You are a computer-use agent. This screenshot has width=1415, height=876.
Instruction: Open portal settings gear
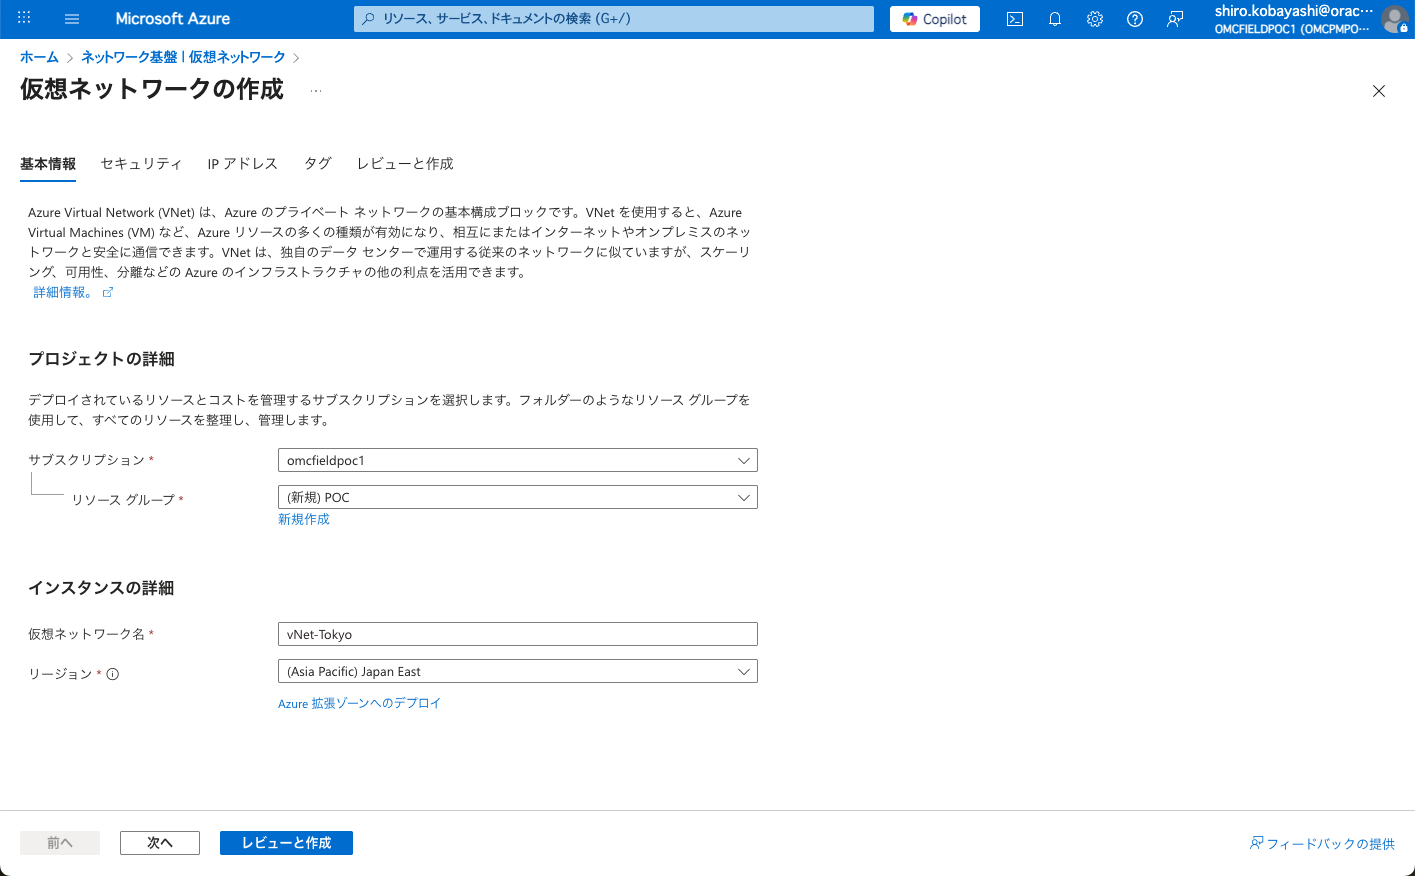tap(1095, 19)
